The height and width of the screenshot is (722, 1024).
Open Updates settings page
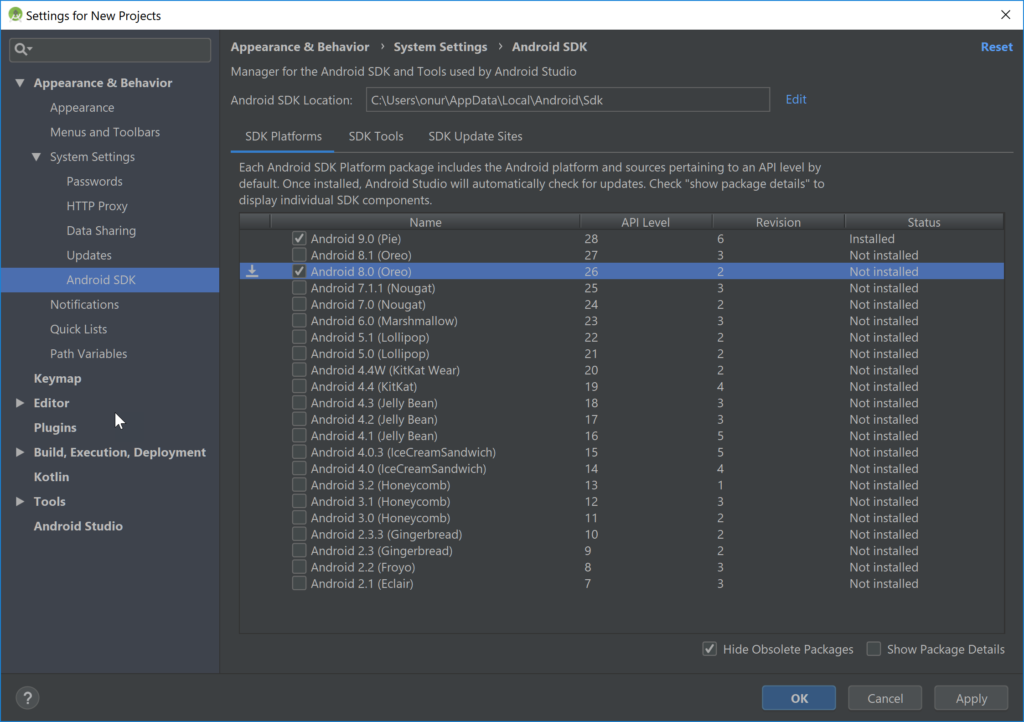(89, 255)
